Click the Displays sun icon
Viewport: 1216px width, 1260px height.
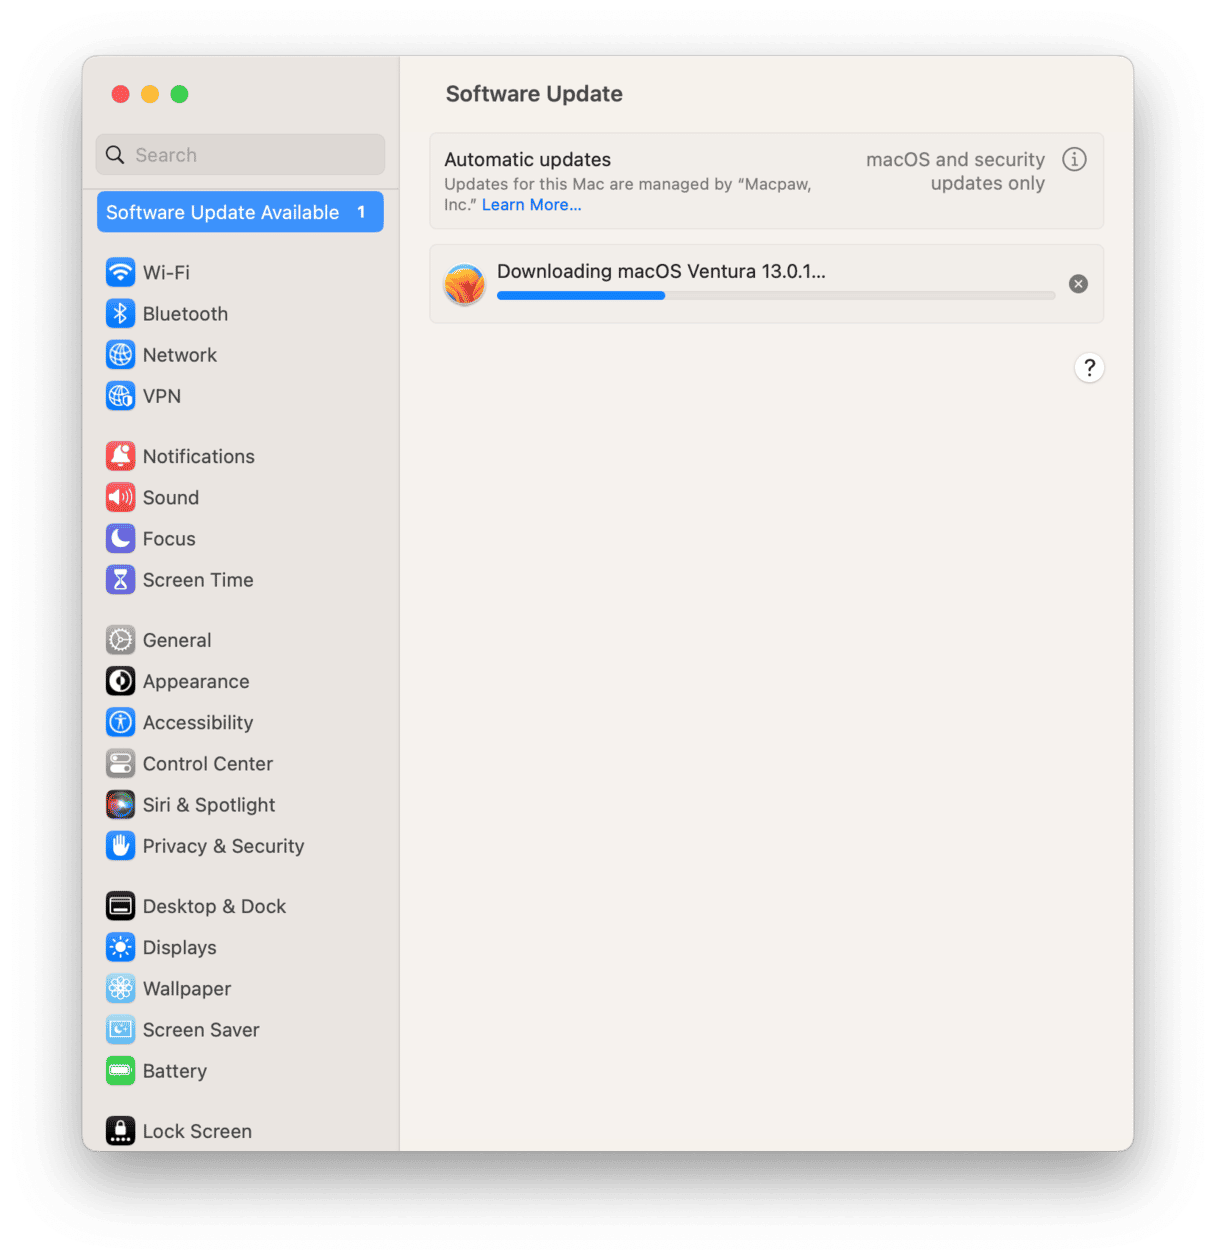pos(120,947)
